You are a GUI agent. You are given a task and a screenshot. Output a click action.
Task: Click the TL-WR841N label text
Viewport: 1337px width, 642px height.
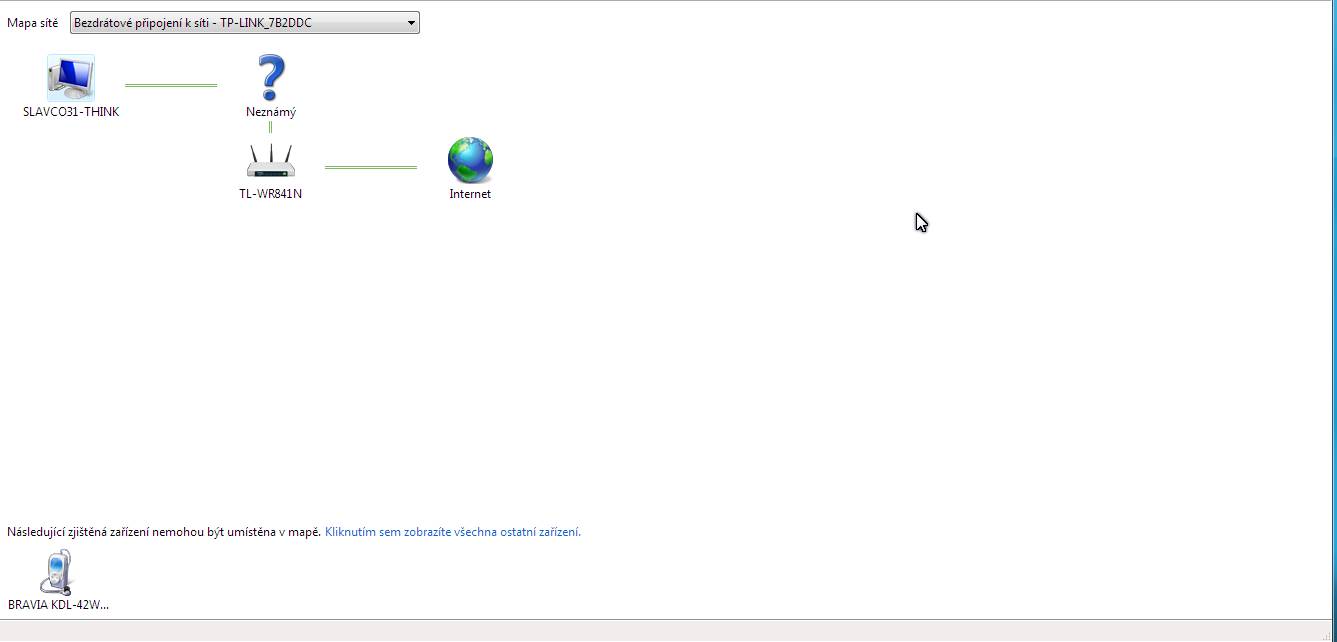(271, 194)
